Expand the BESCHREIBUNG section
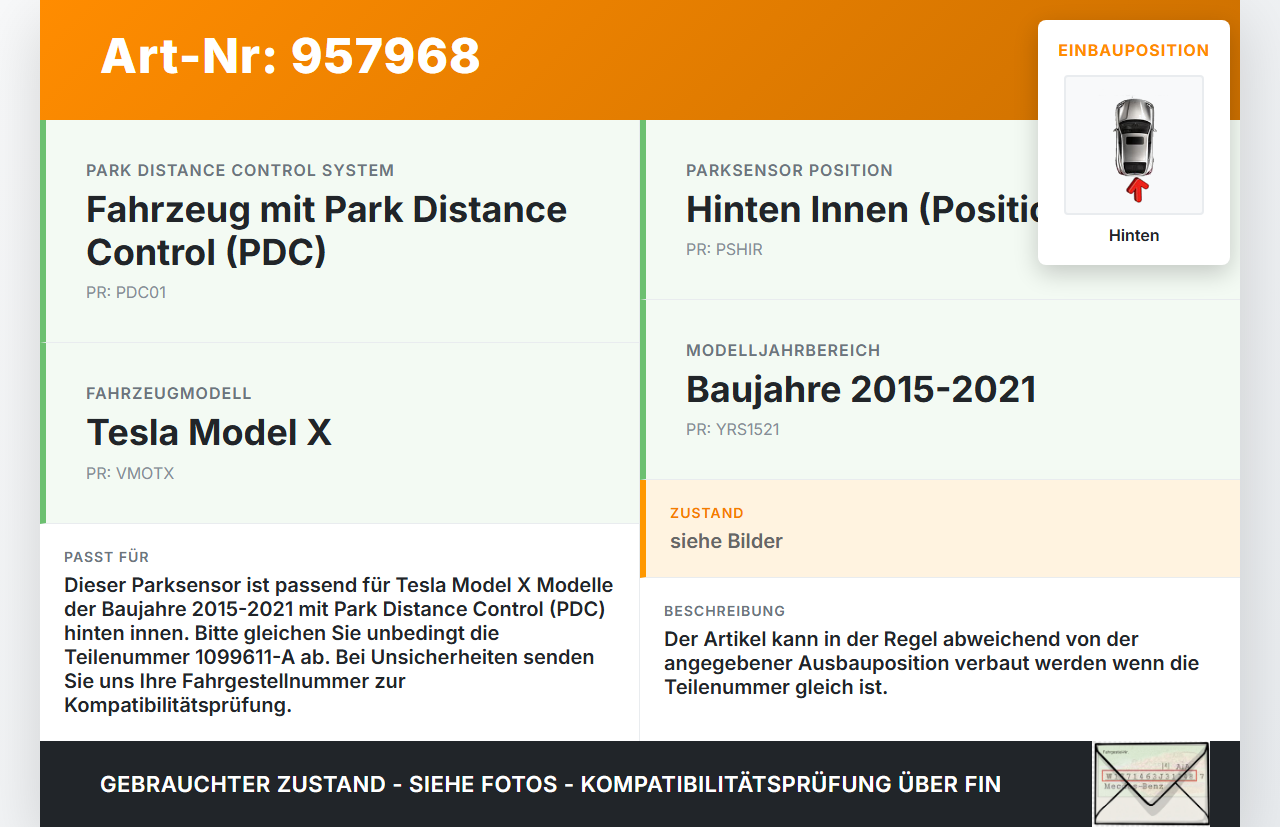 click(x=725, y=611)
